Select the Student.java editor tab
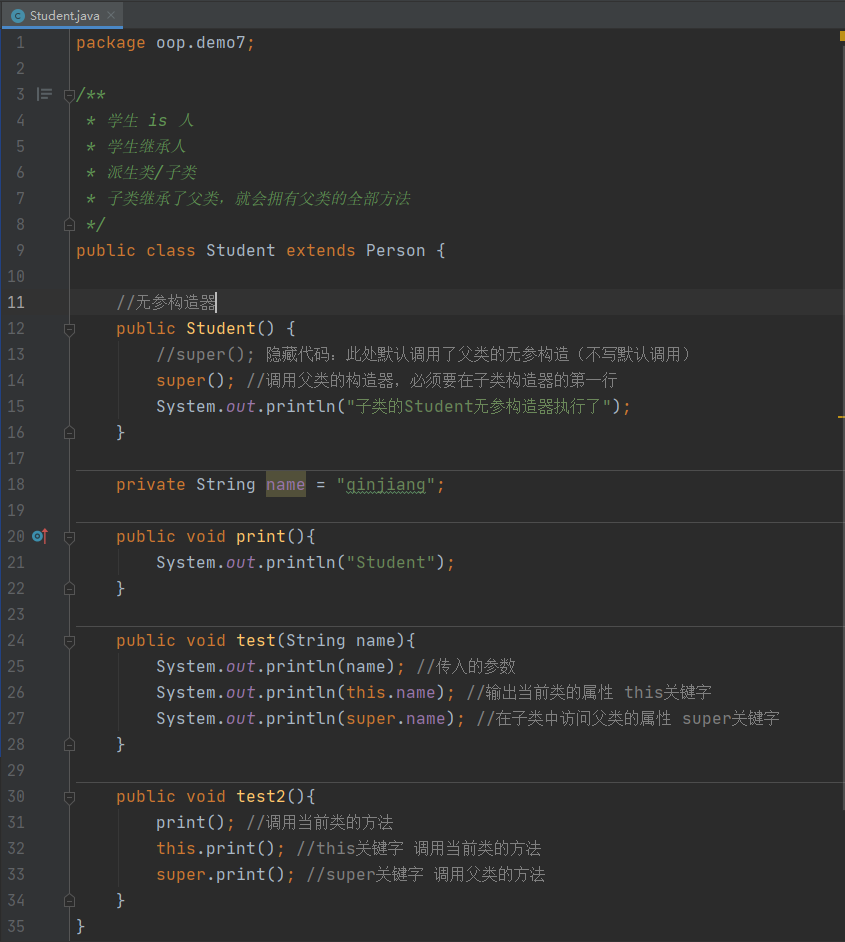The image size is (845, 942). click(62, 15)
